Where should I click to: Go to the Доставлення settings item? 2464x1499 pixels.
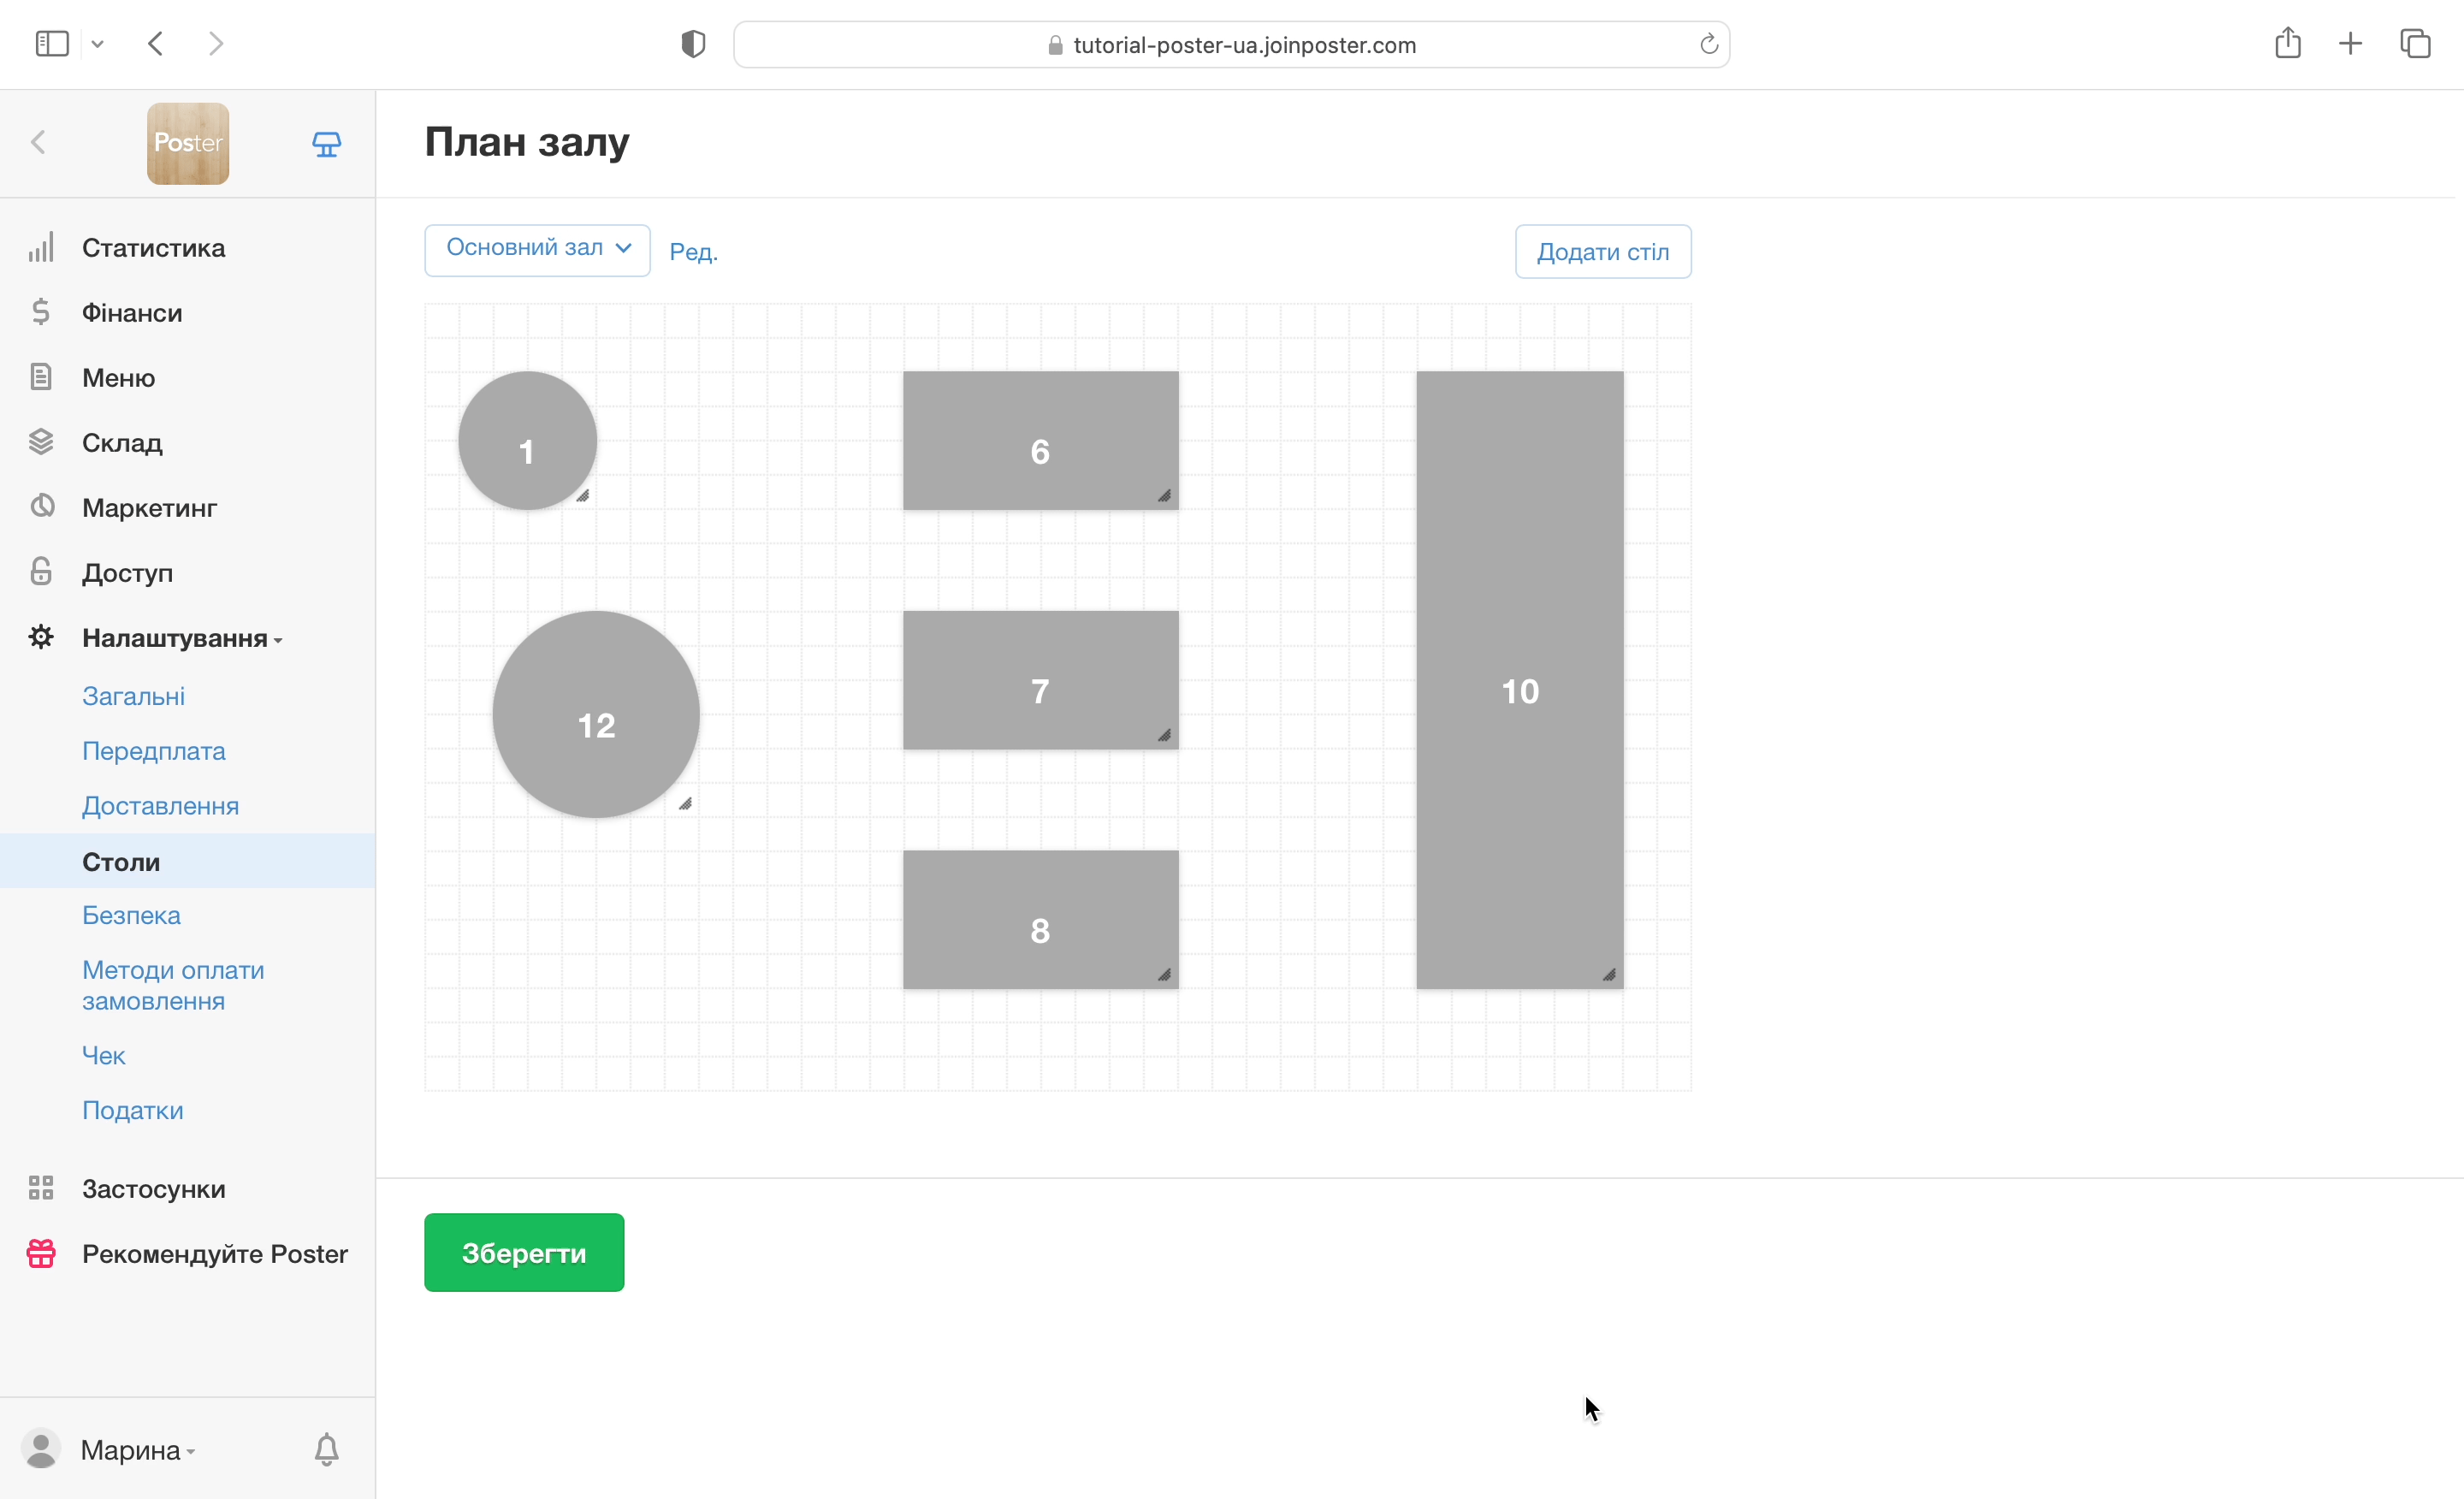160,806
